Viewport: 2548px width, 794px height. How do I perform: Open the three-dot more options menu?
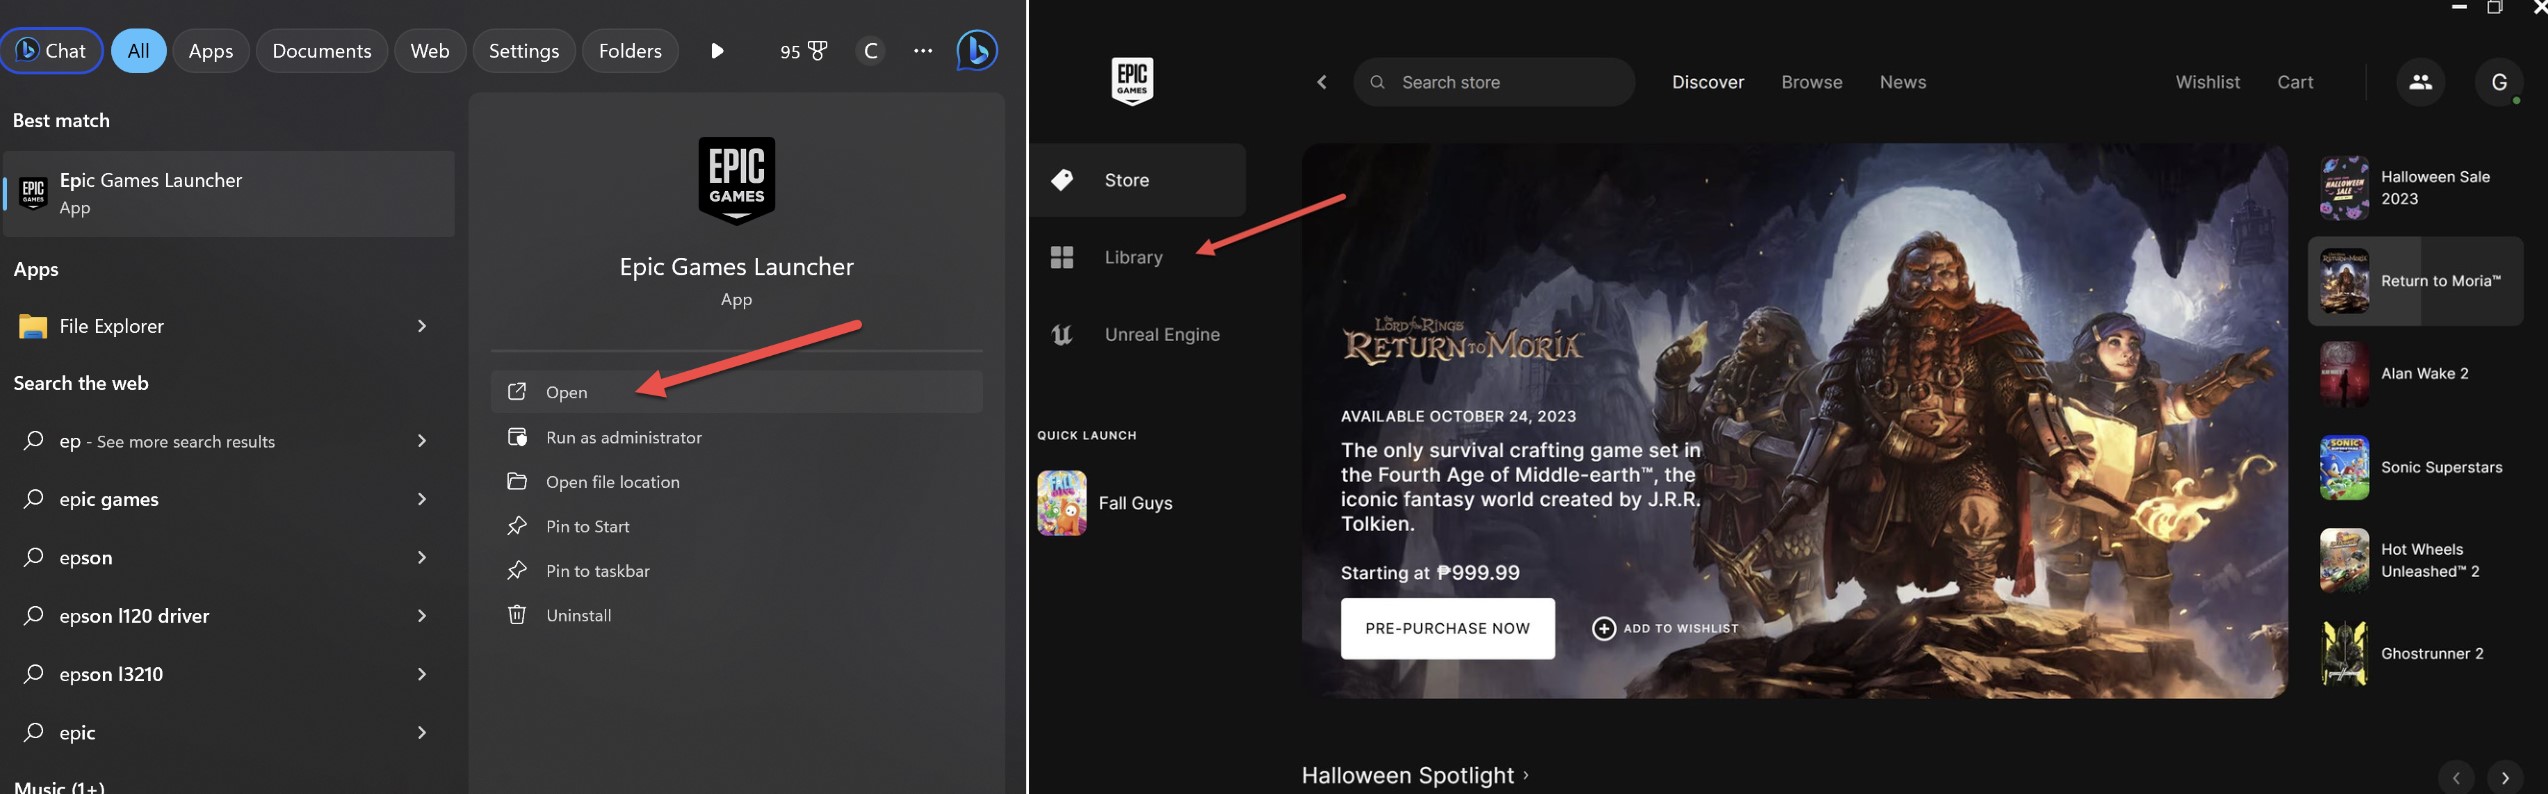[923, 51]
